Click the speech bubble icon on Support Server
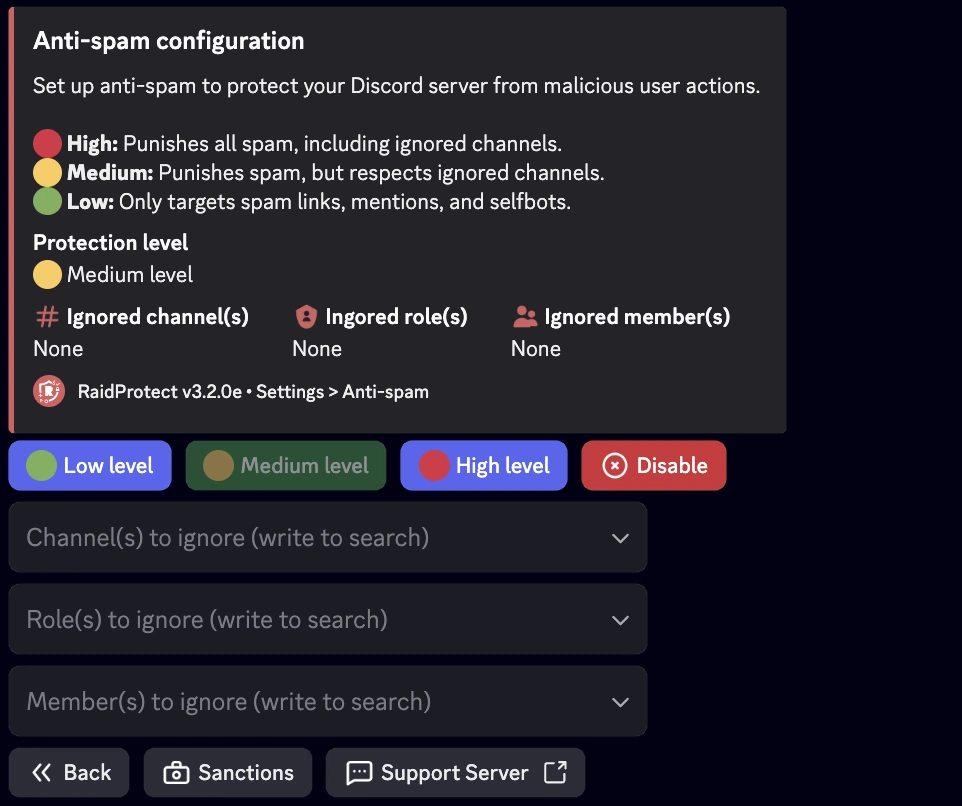Viewport: 962px width, 806px height. coord(357,771)
